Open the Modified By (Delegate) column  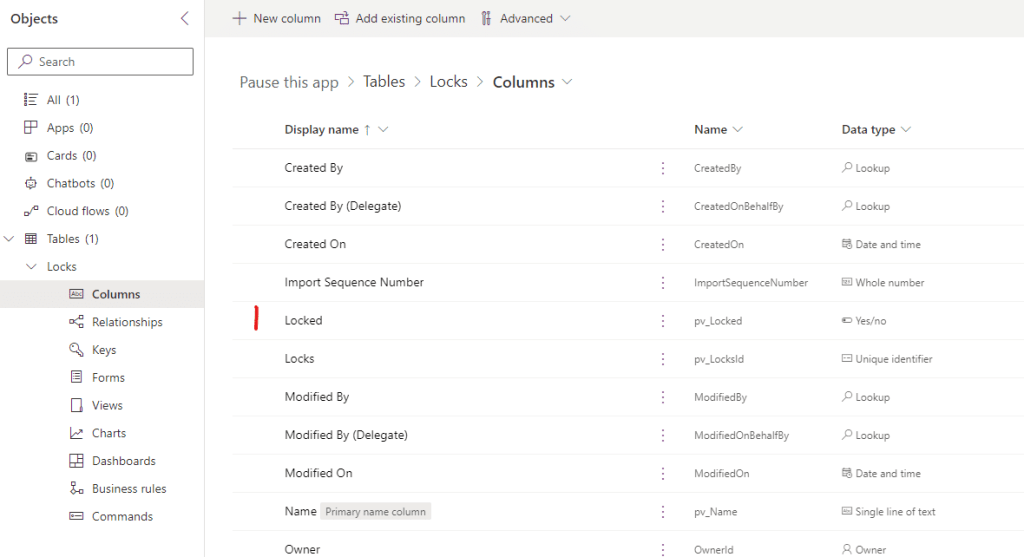point(346,436)
